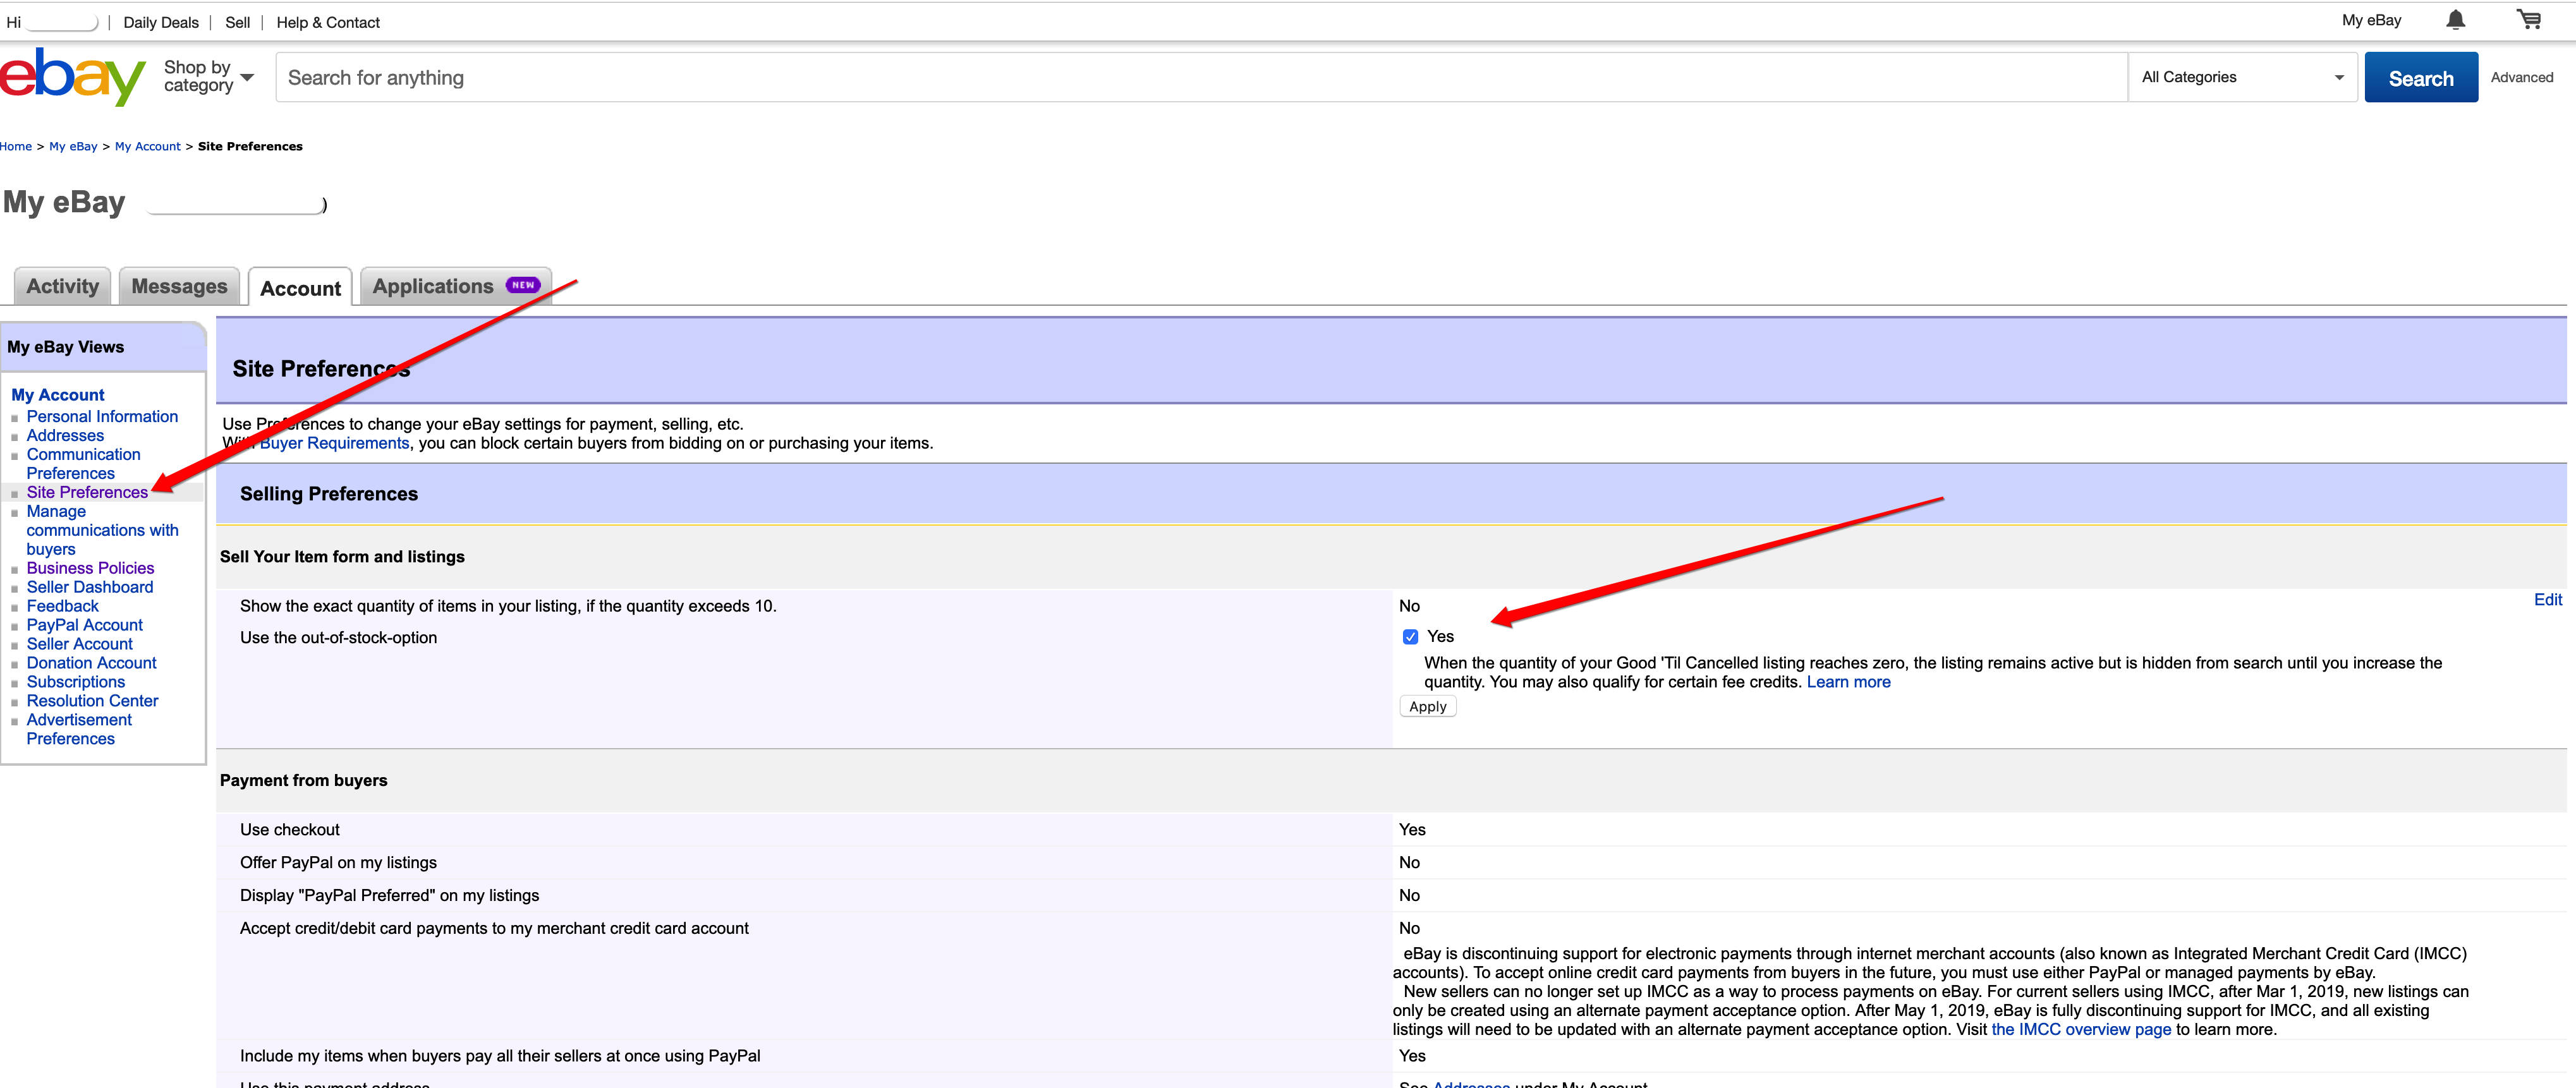Click the NEW badge on Applications tab
Screen dimensions: 2576x1088
tap(523, 285)
